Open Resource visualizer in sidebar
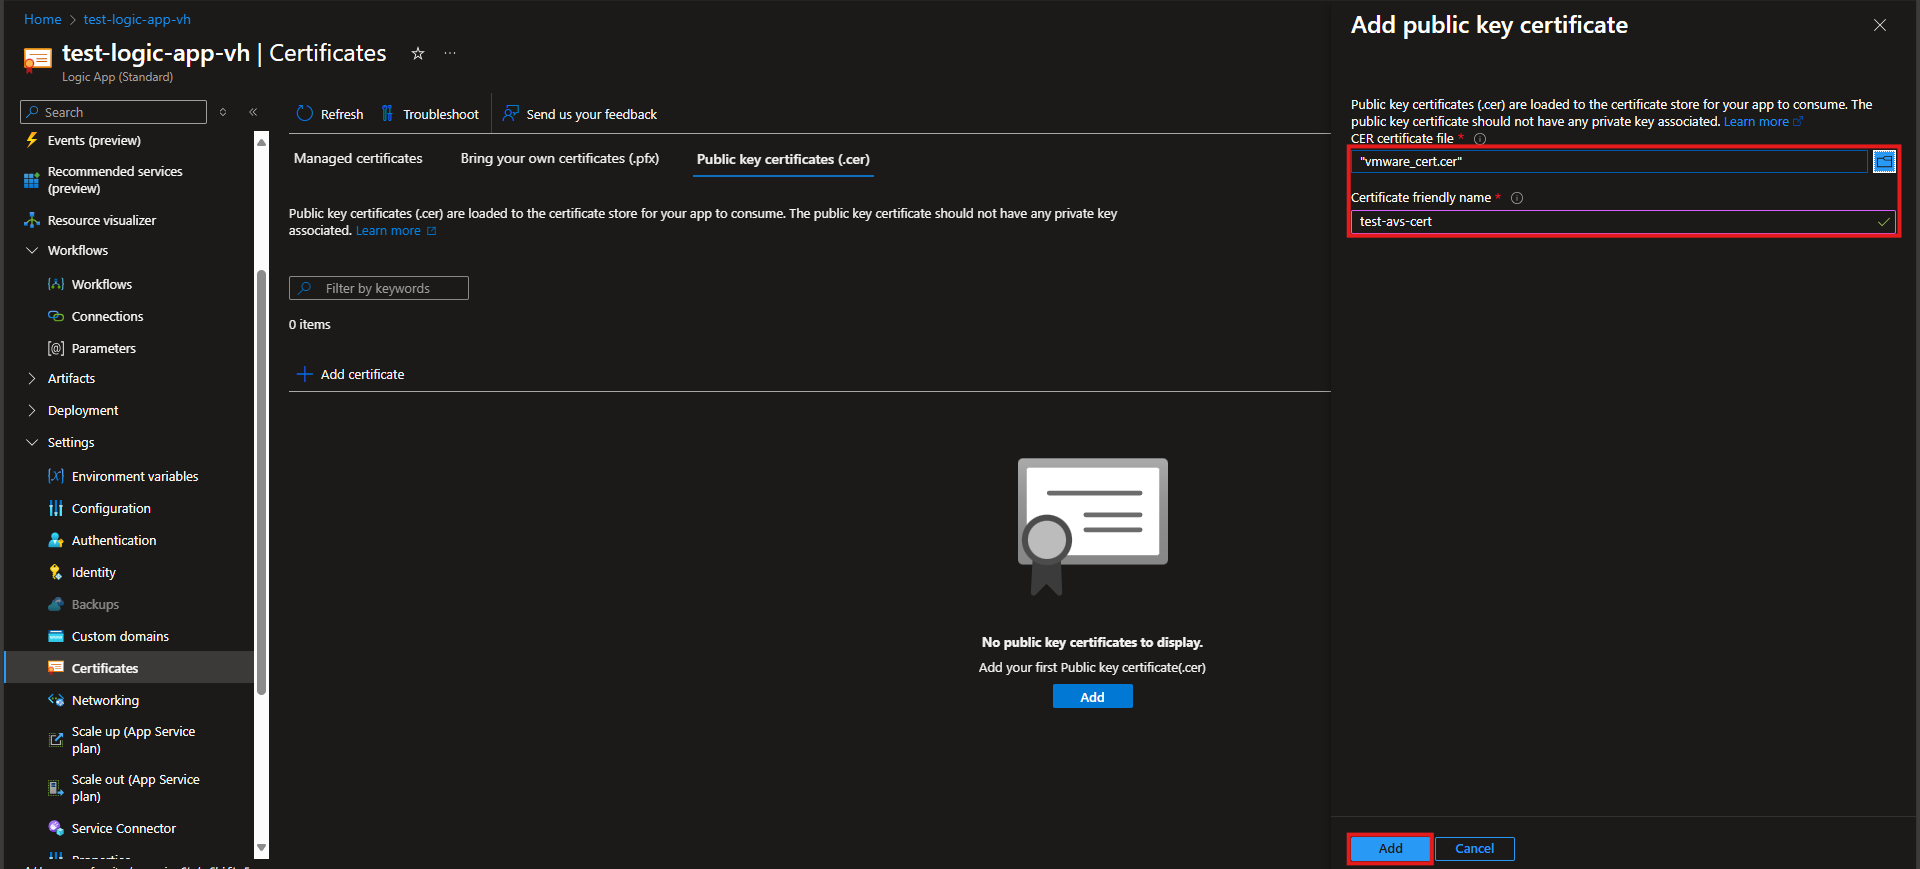Image resolution: width=1920 pixels, height=869 pixels. click(101, 220)
